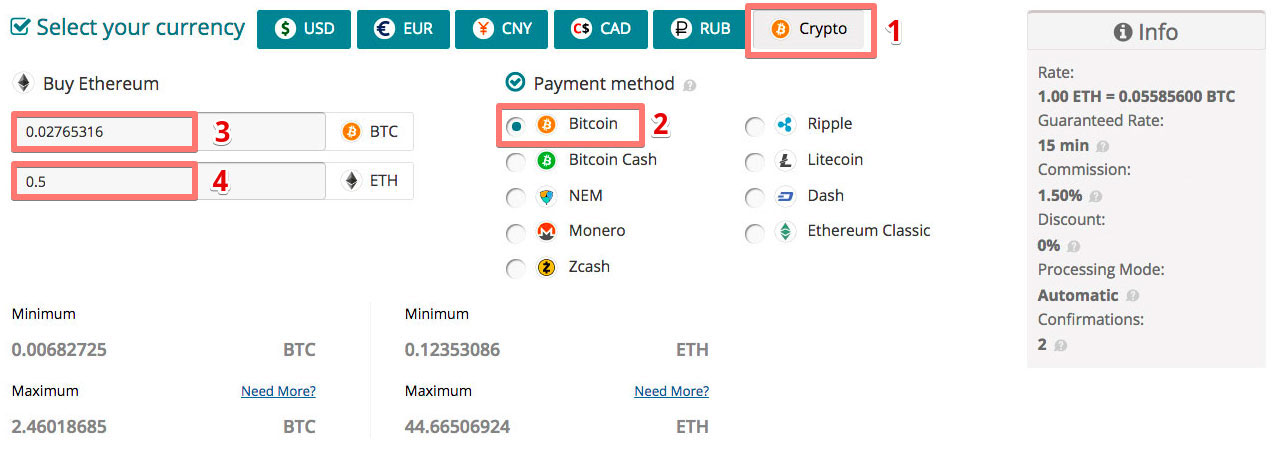Pick Litecoin as the payment method
Screen dimensions: 1286x456
[755, 162]
